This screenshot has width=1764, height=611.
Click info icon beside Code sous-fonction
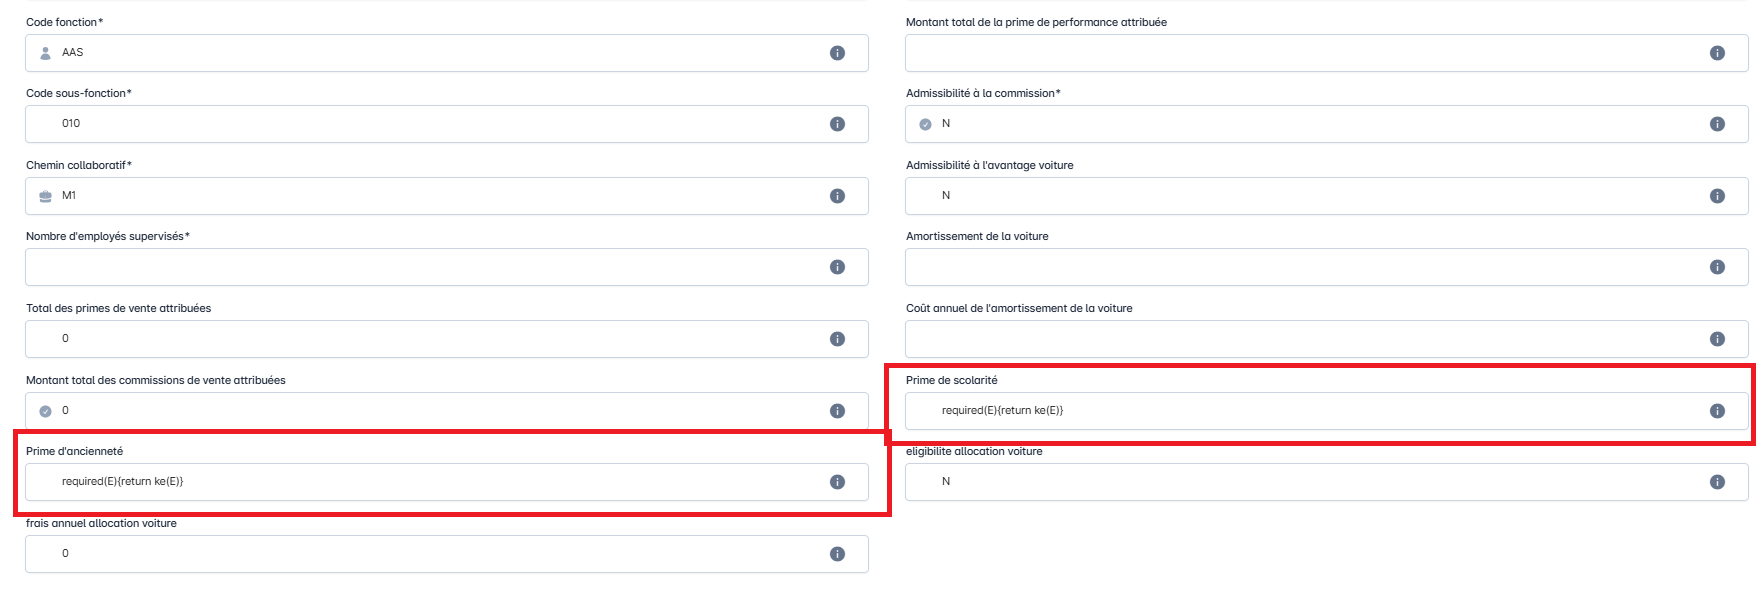click(837, 124)
